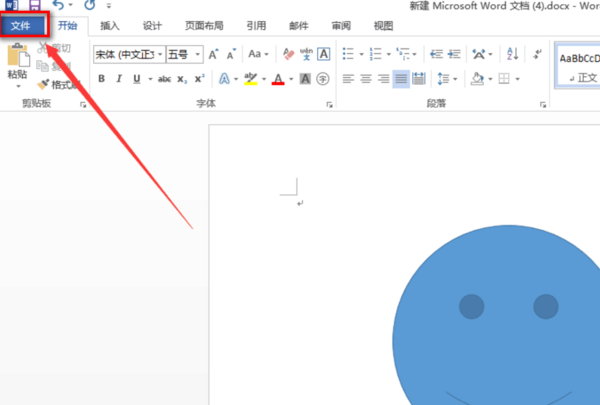The image size is (600, 405).
Task: Select the center alignment icon
Action: [366, 79]
